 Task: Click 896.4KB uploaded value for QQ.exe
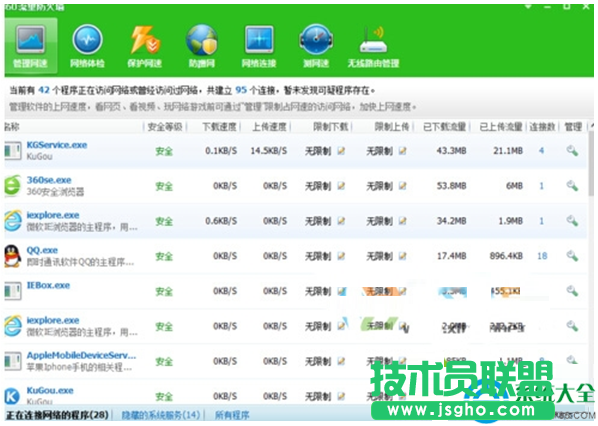point(506,256)
